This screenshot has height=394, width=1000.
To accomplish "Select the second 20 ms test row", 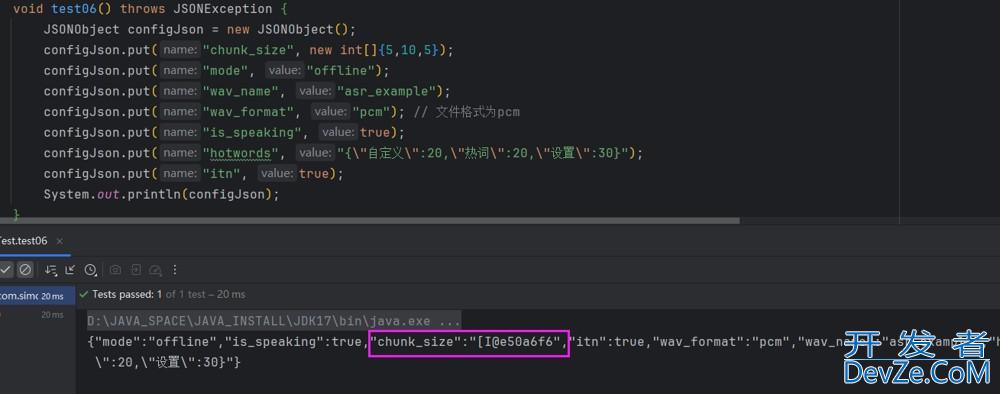I will (x=37, y=314).
